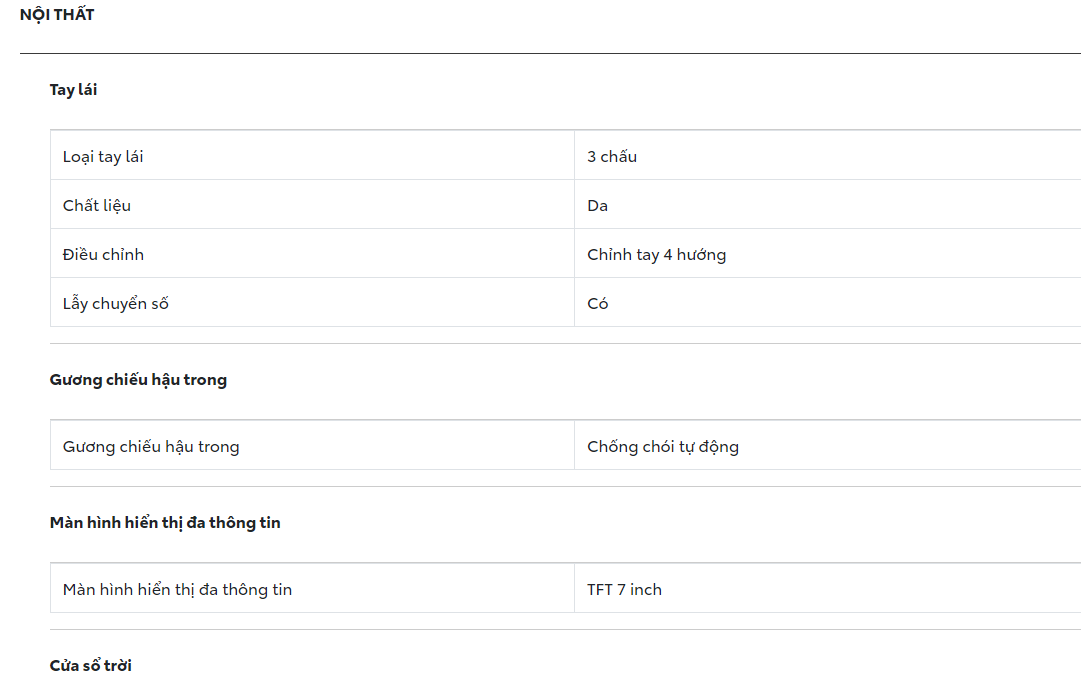The width and height of the screenshot is (1081, 693).
Task: Click the bold Màn hình hiển thị đa thông tin heading
Action: point(165,523)
